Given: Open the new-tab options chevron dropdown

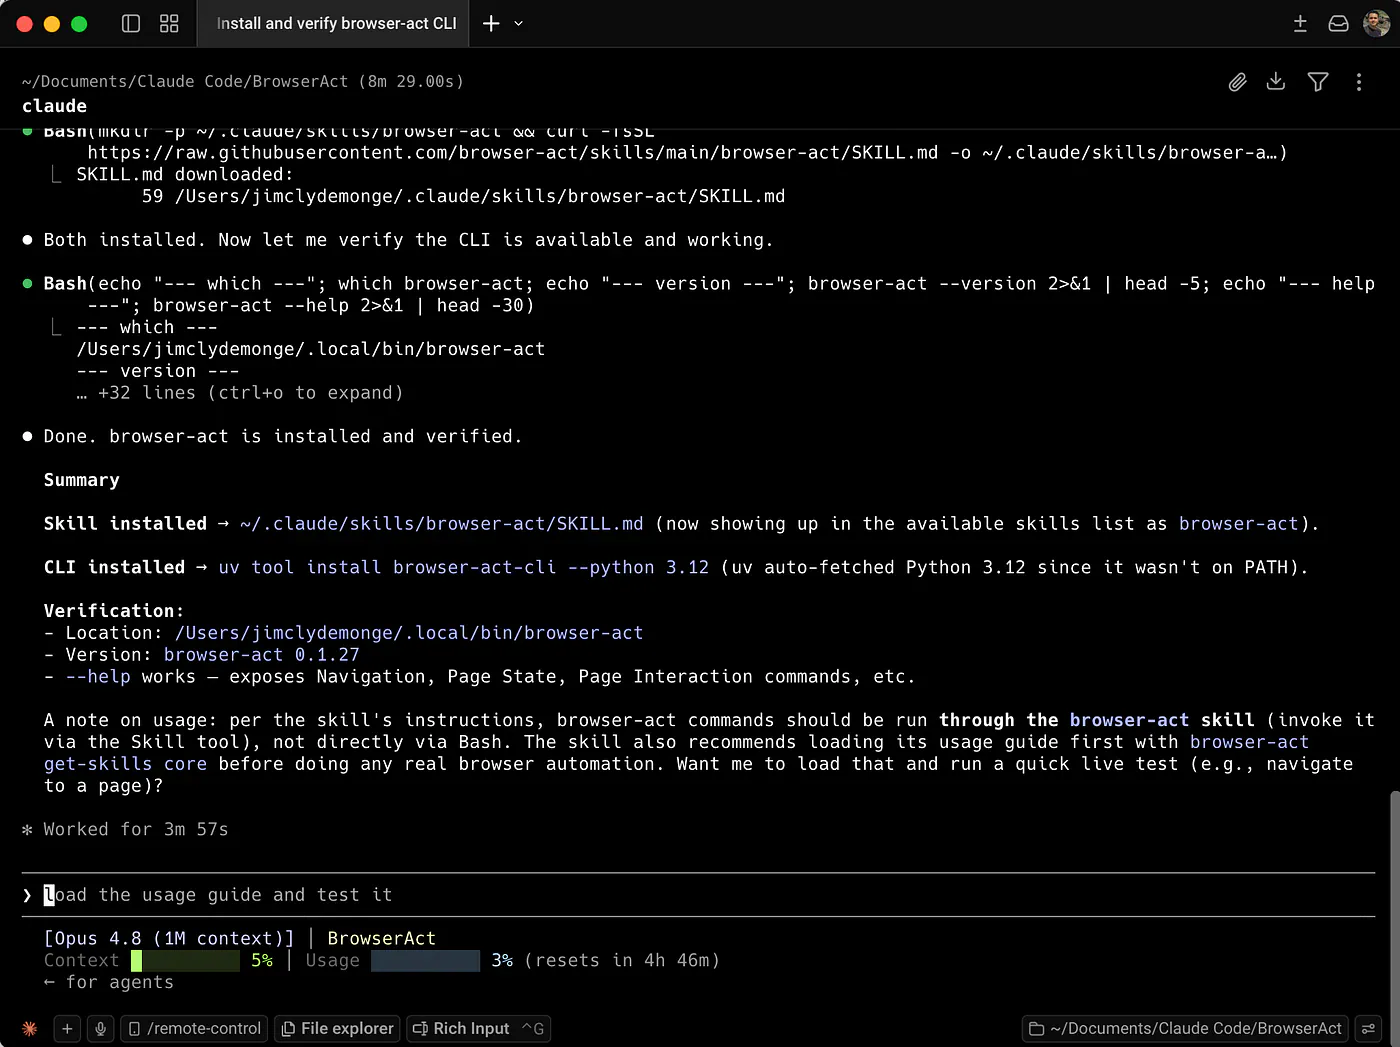Looking at the screenshot, I should 518,23.
